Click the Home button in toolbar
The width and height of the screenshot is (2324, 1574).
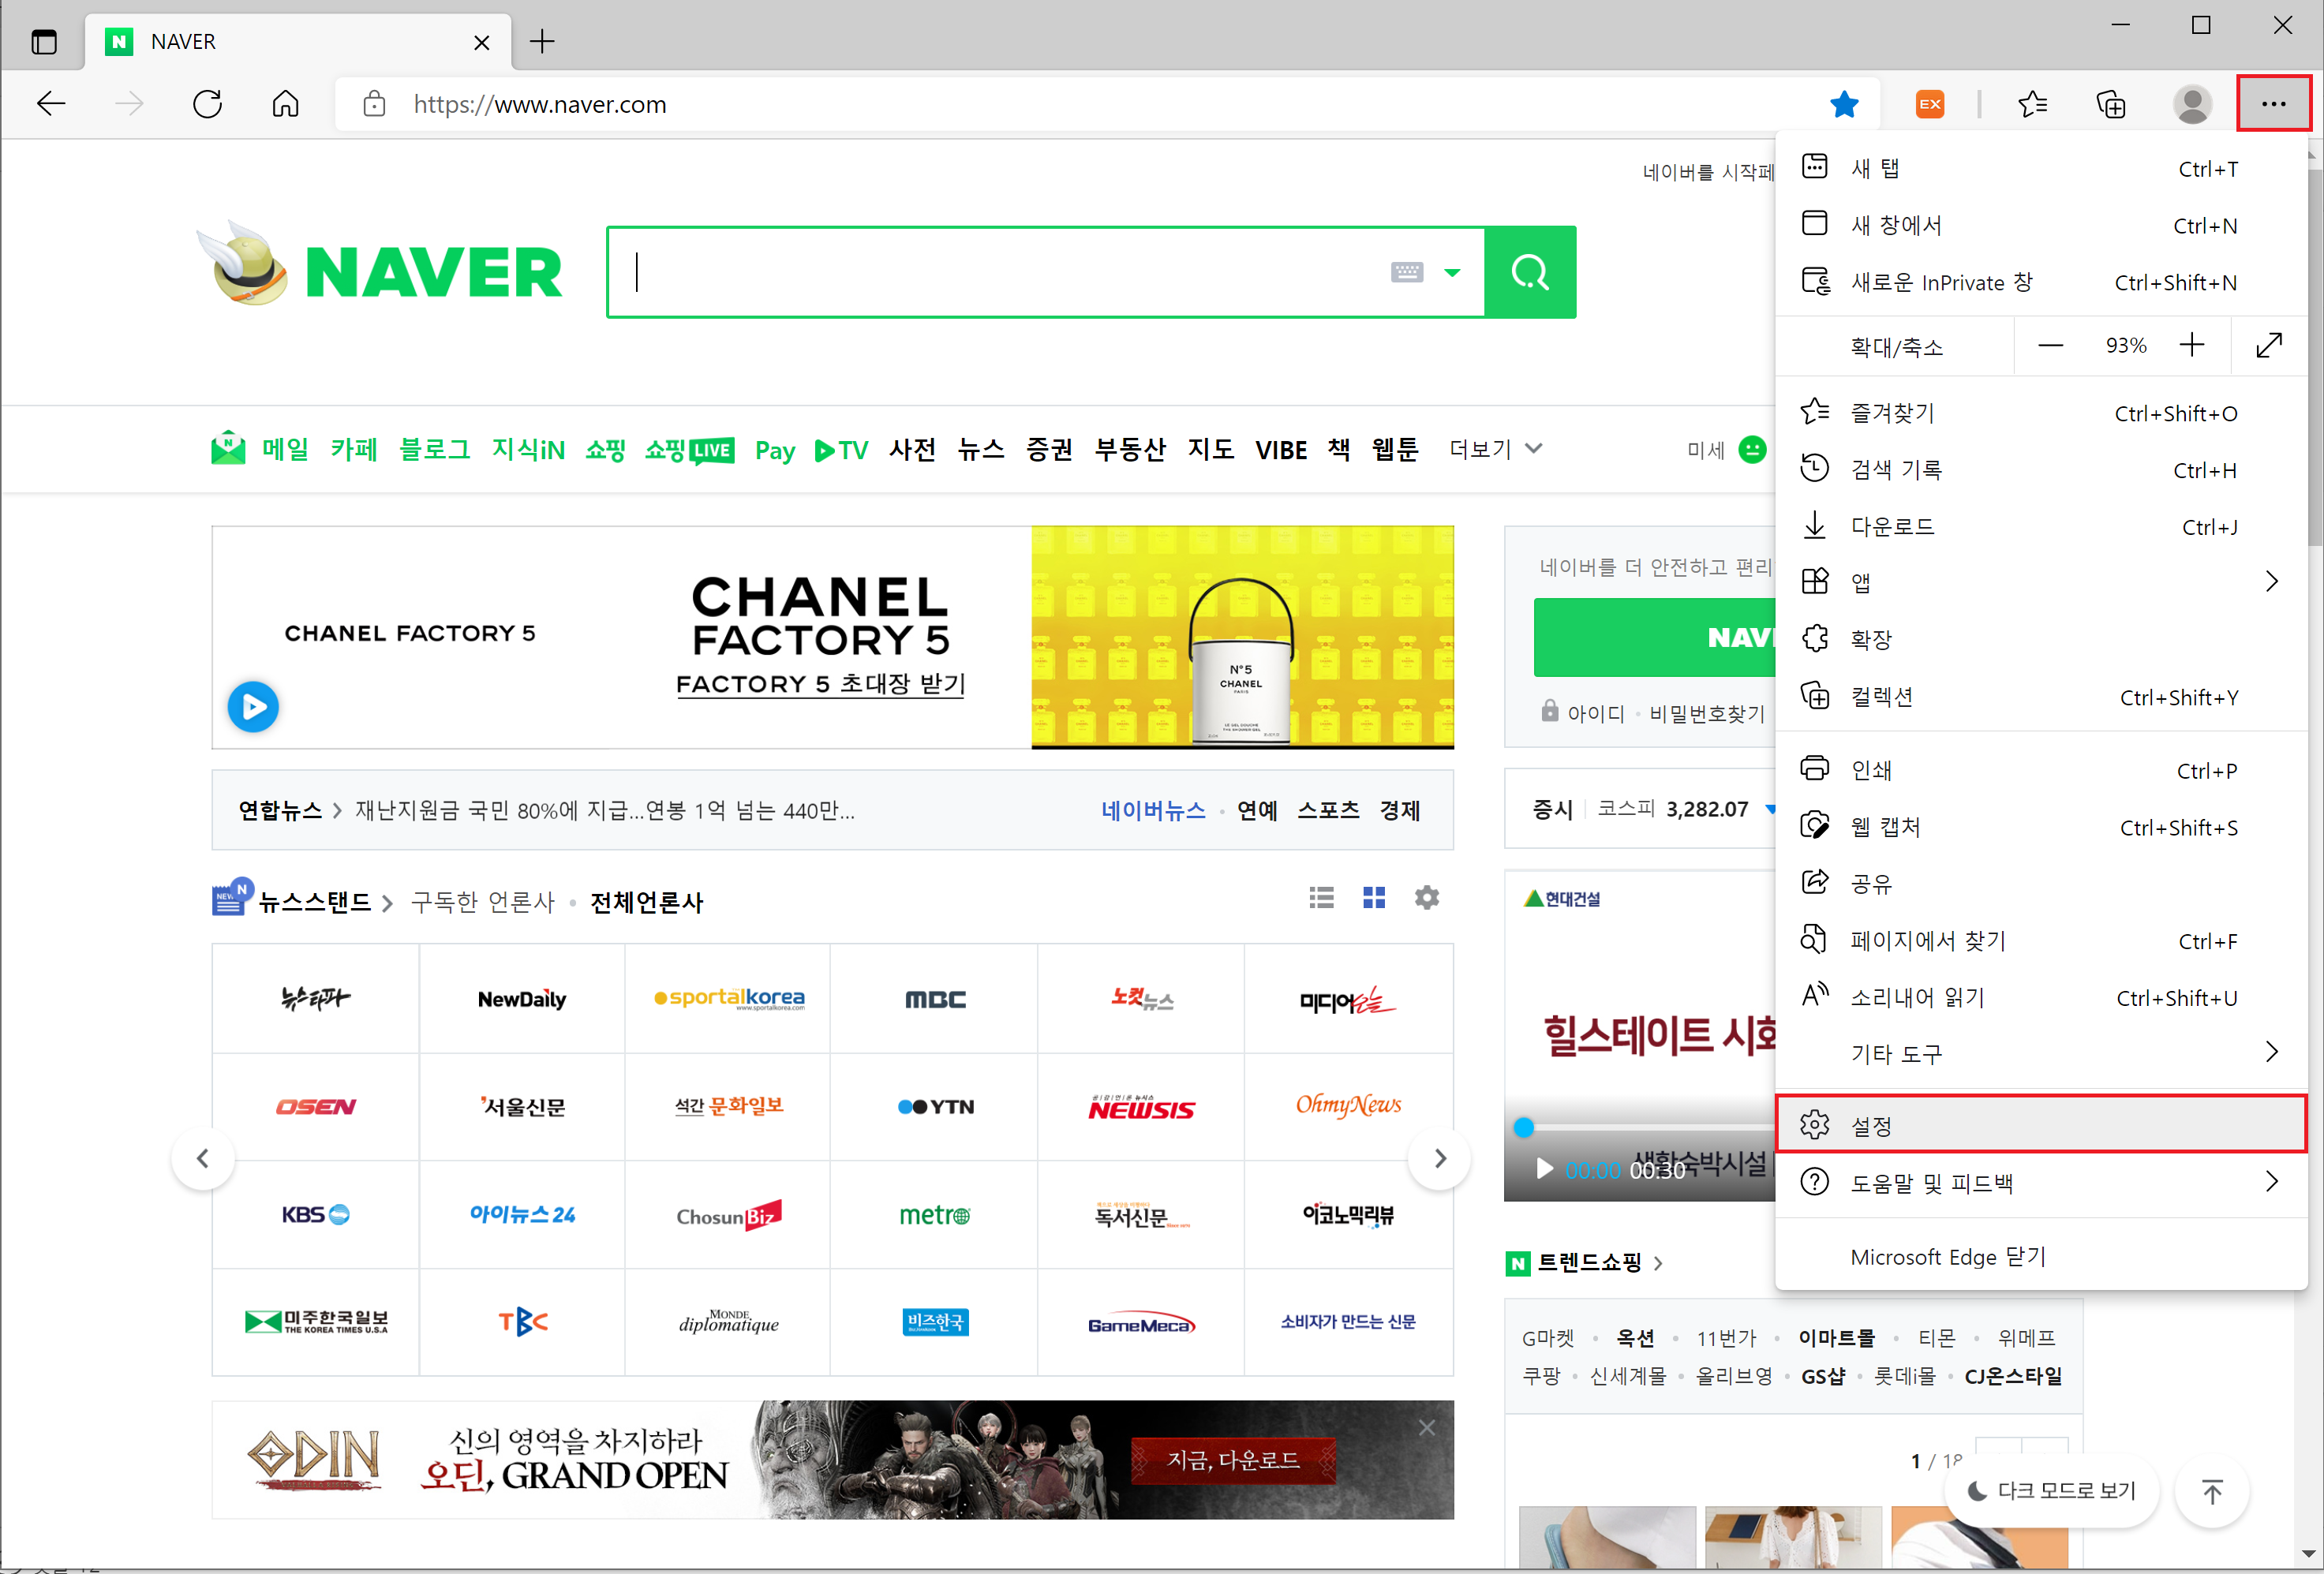click(x=285, y=104)
